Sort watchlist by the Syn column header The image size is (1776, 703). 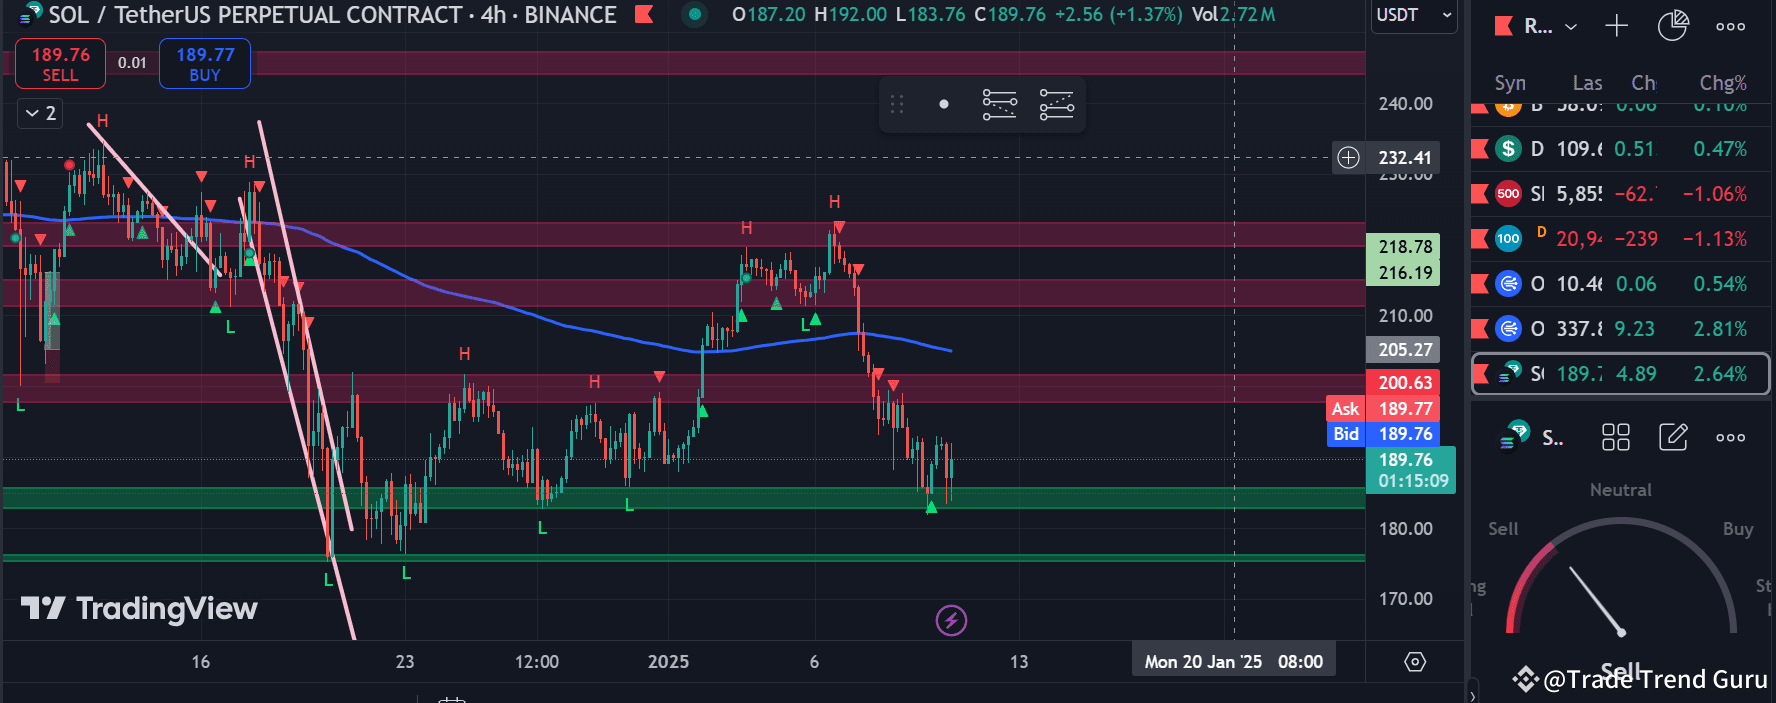pos(1510,83)
